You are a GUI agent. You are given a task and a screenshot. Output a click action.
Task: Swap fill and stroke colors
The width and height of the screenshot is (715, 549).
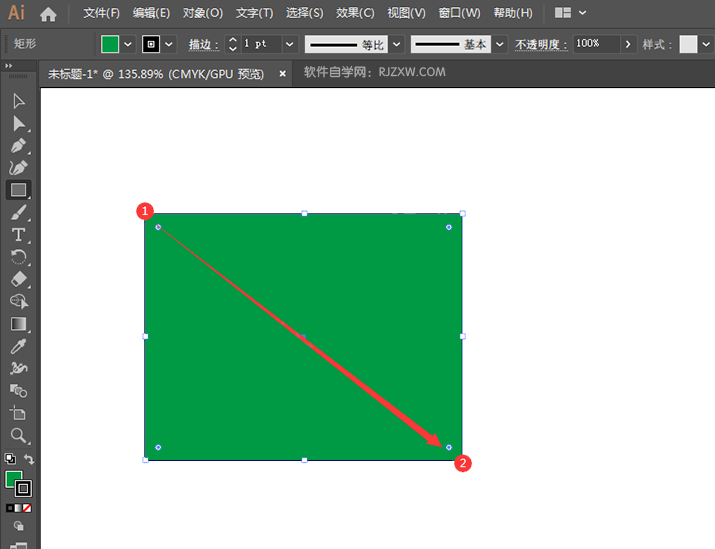[x=29, y=460]
